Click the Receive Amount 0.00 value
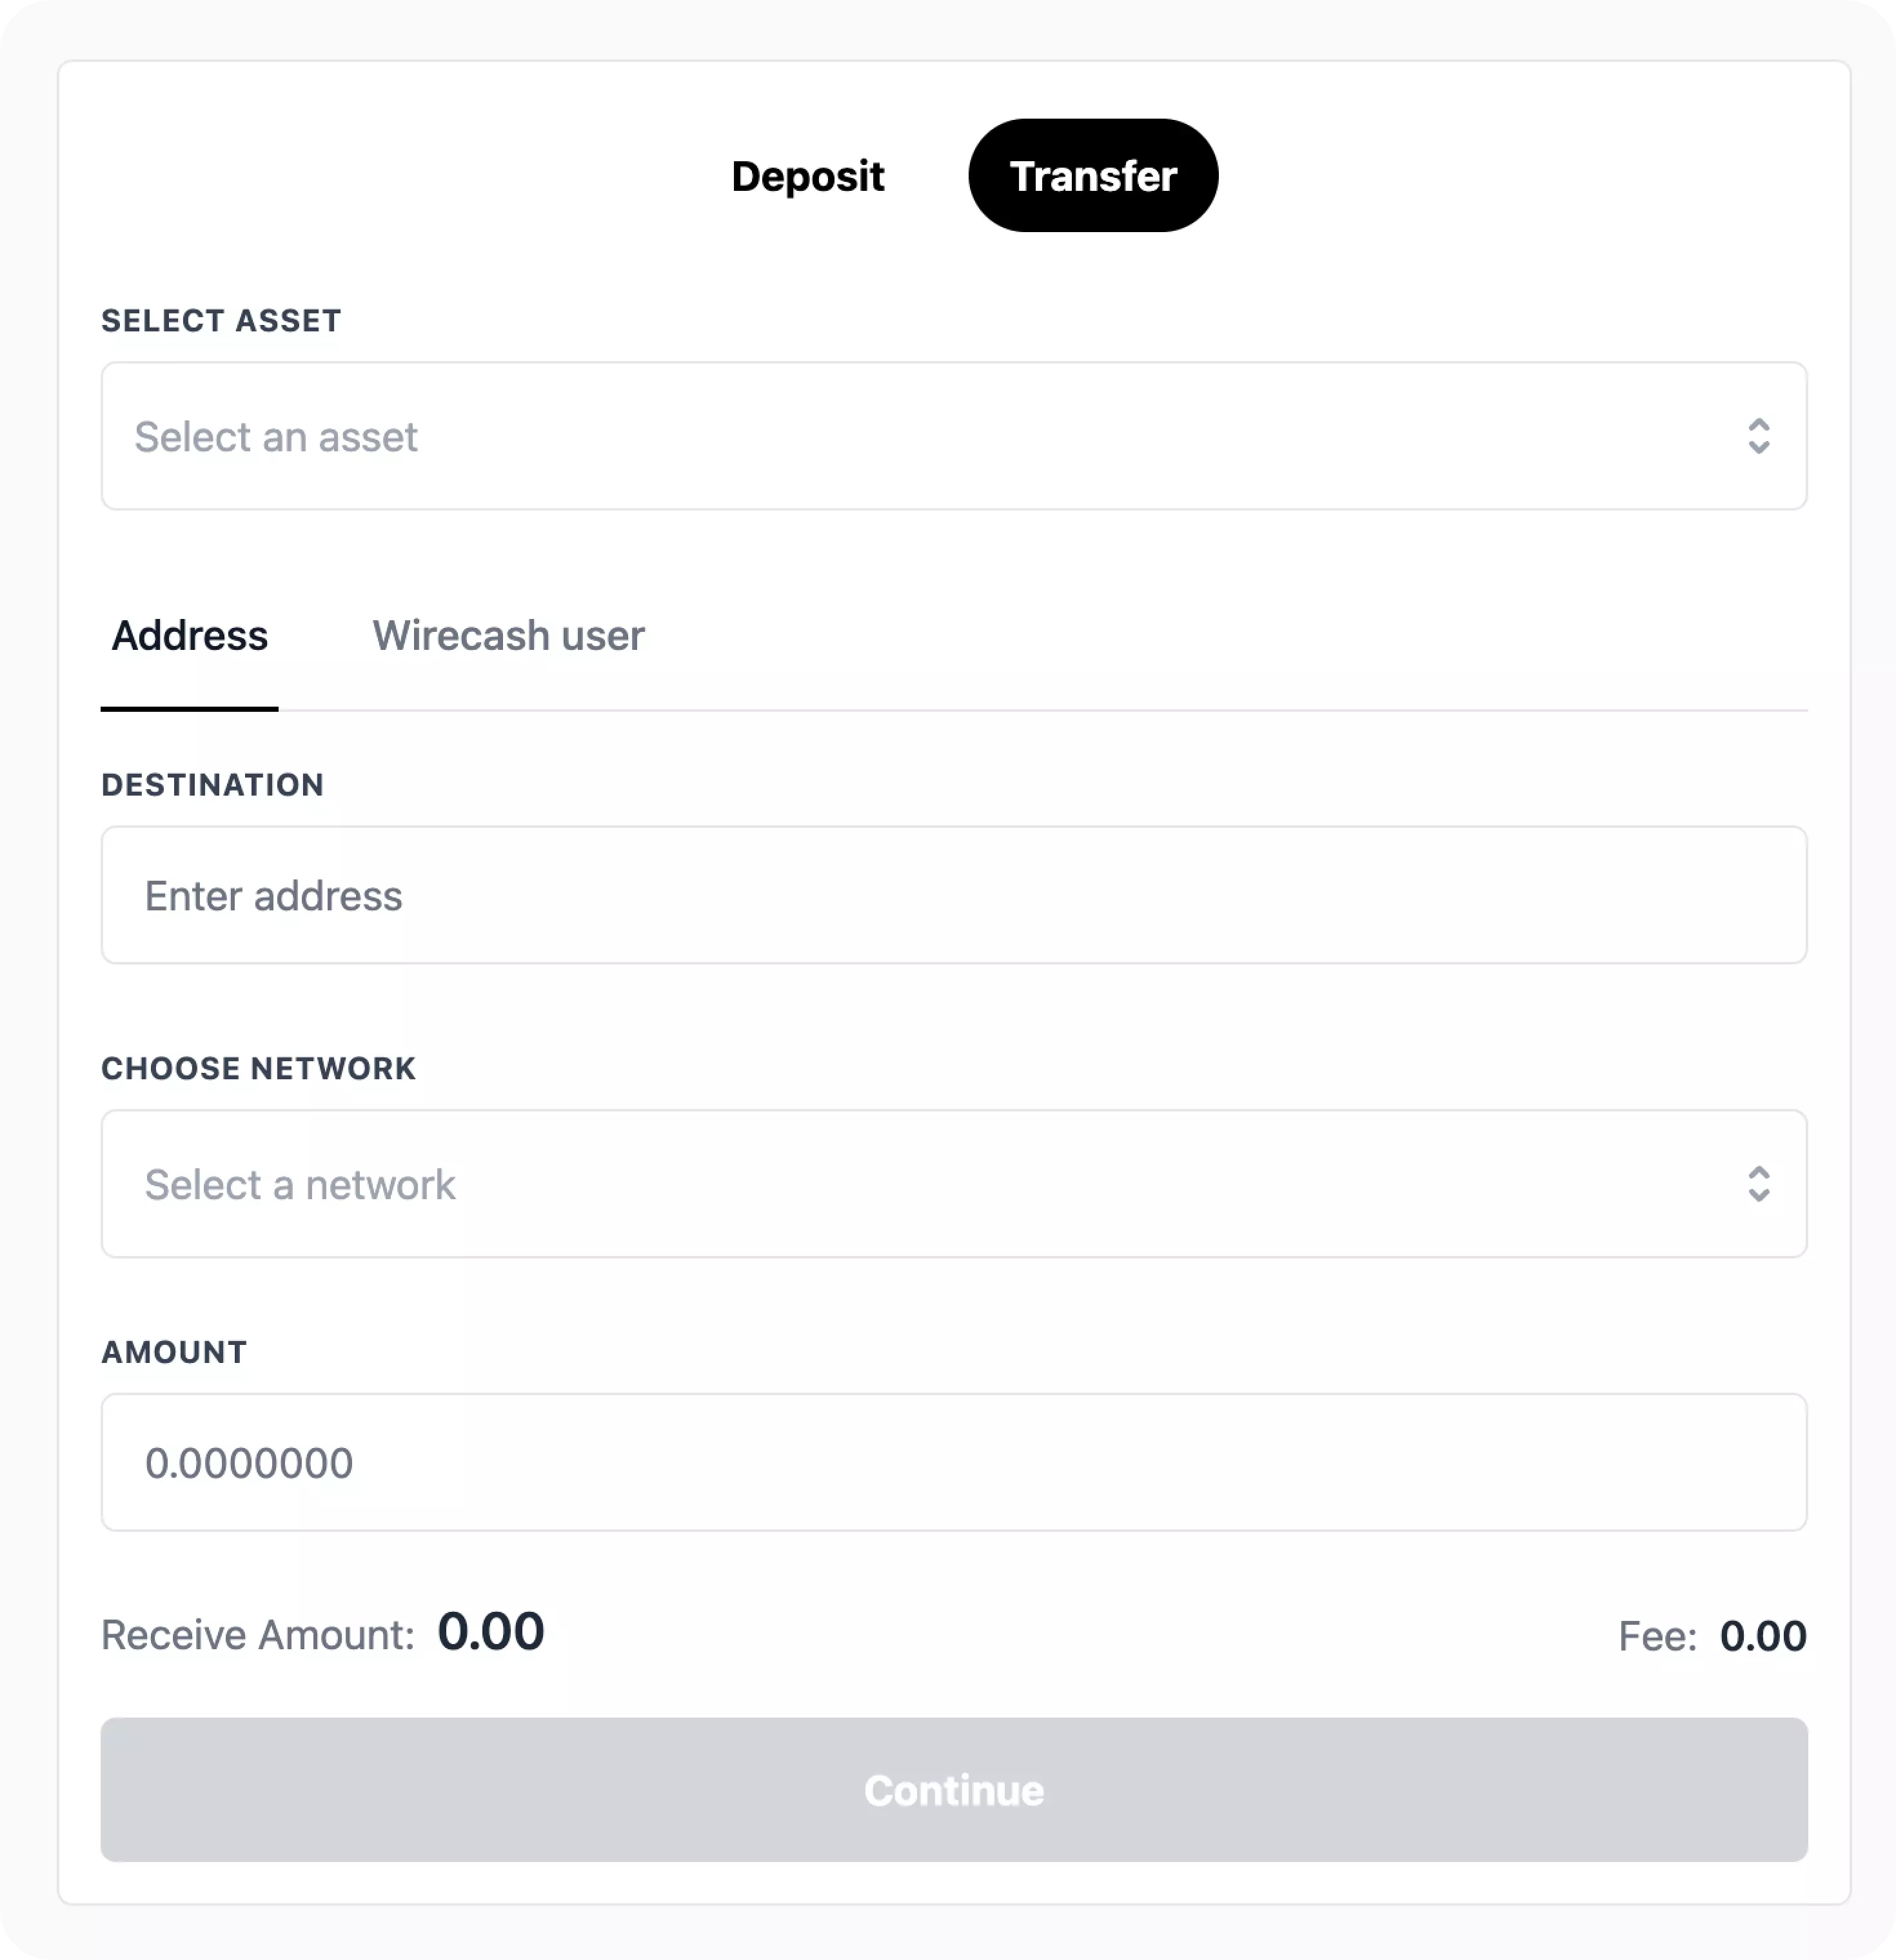Screen dimensions: 1896x1960 490,1632
